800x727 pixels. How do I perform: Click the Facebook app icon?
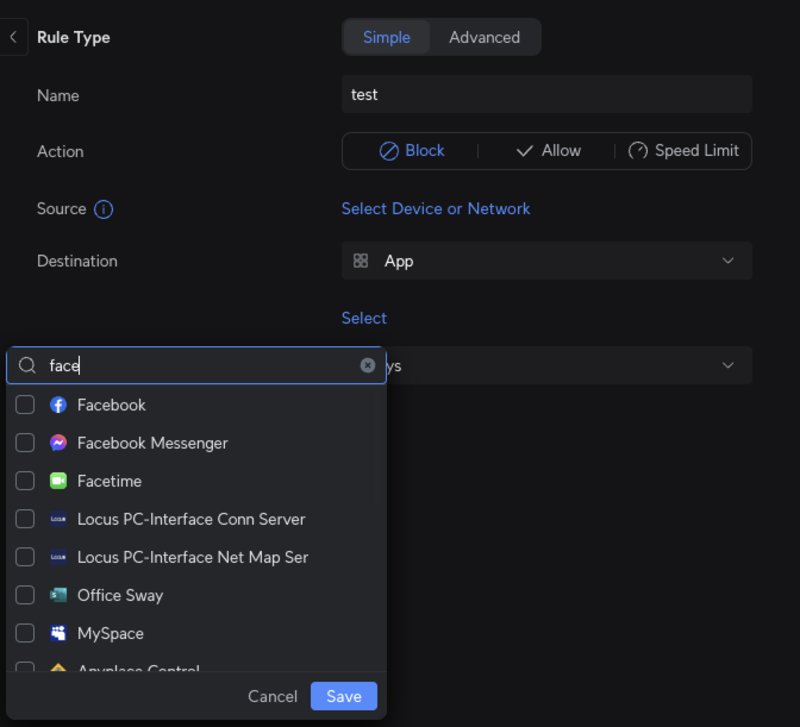tap(58, 405)
